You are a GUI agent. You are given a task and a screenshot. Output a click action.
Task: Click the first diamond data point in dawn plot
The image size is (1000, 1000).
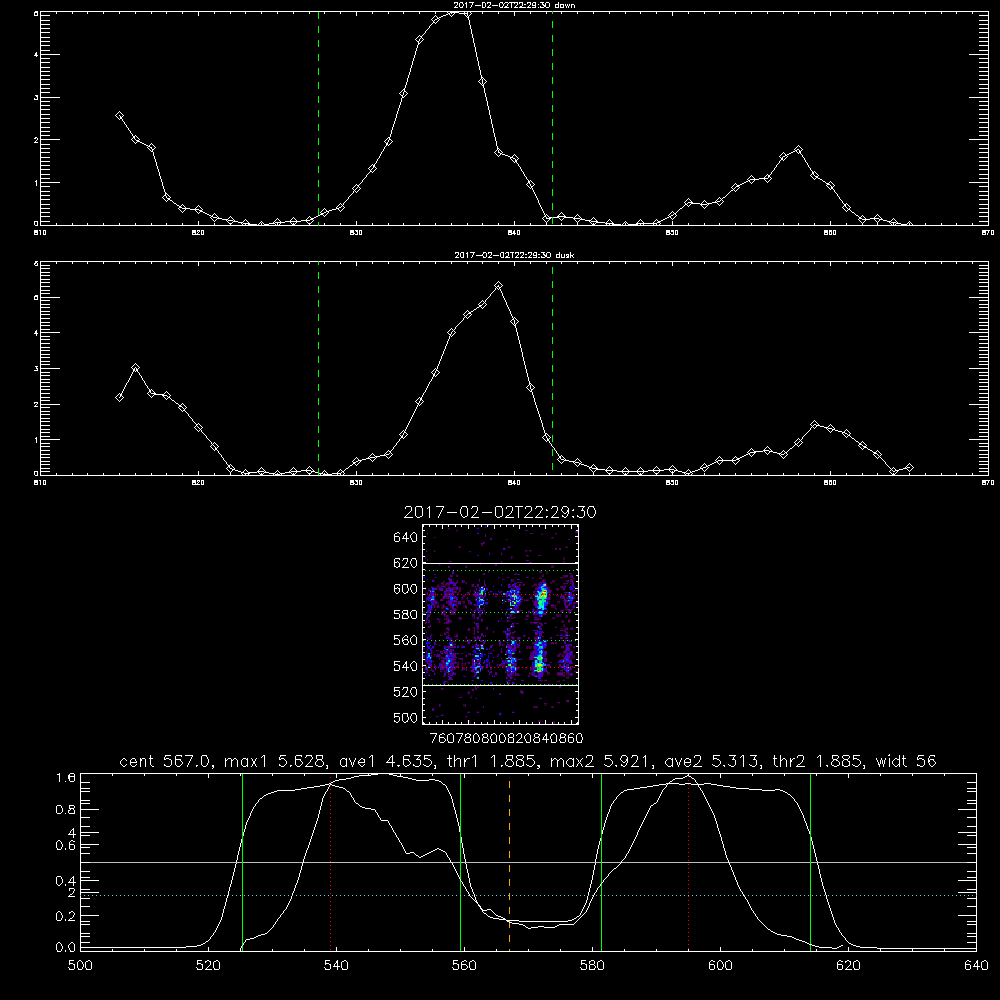click(119, 115)
